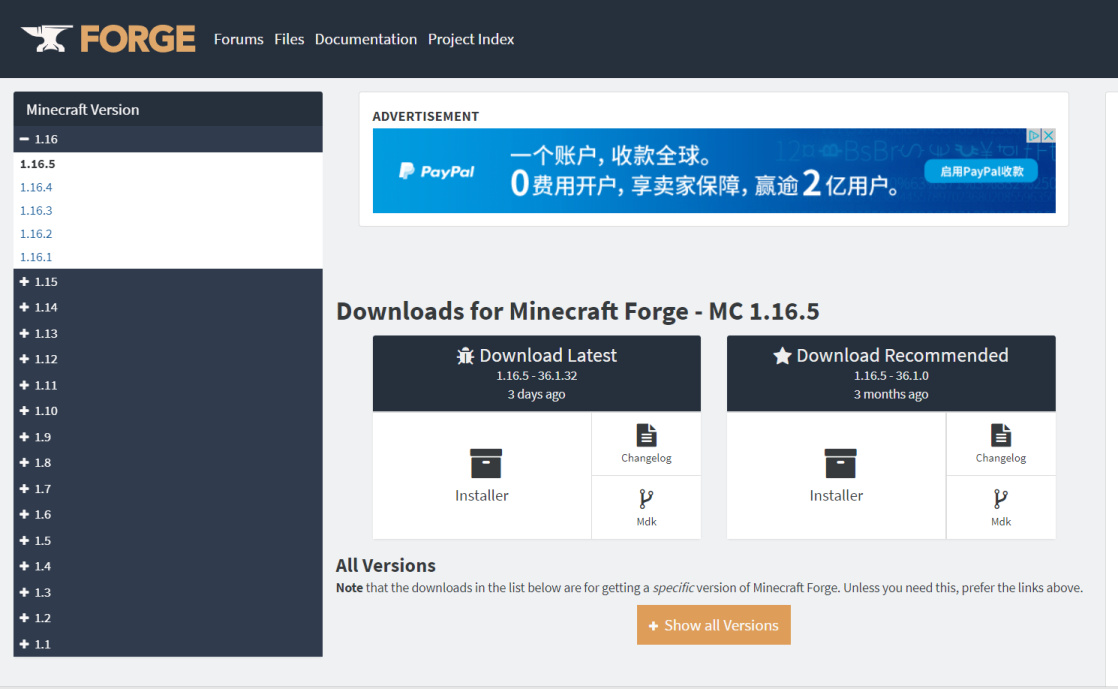Open the Changelog for version 36.1.0

[1000, 443]
